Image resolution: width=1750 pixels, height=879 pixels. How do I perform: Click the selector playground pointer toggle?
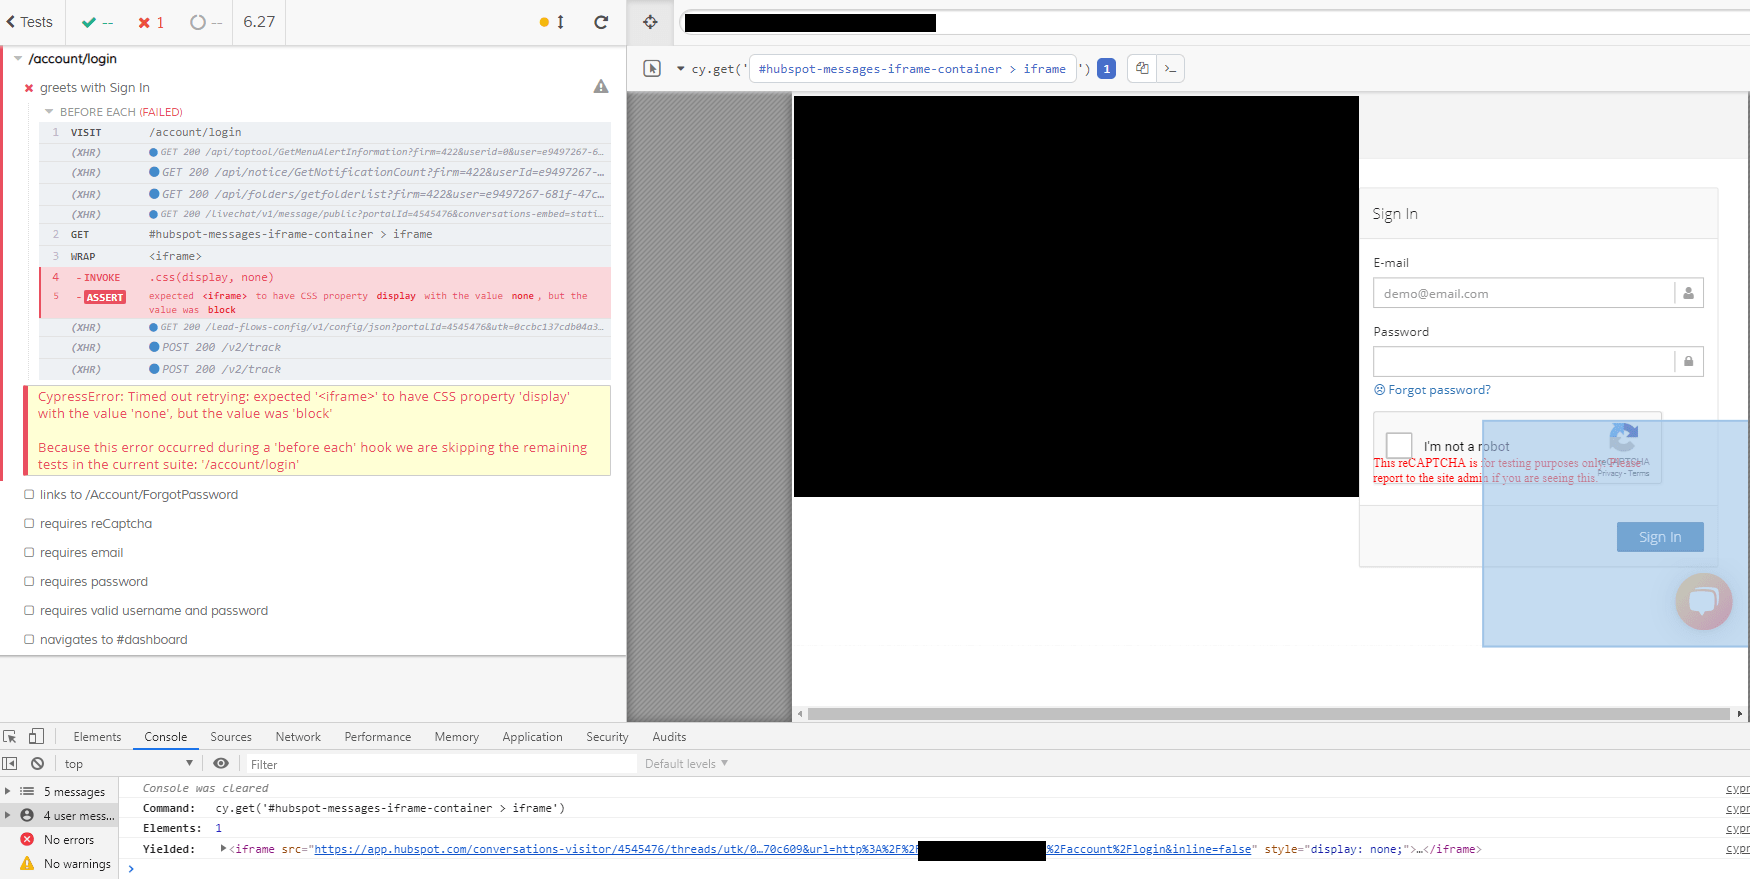[652, 68]
